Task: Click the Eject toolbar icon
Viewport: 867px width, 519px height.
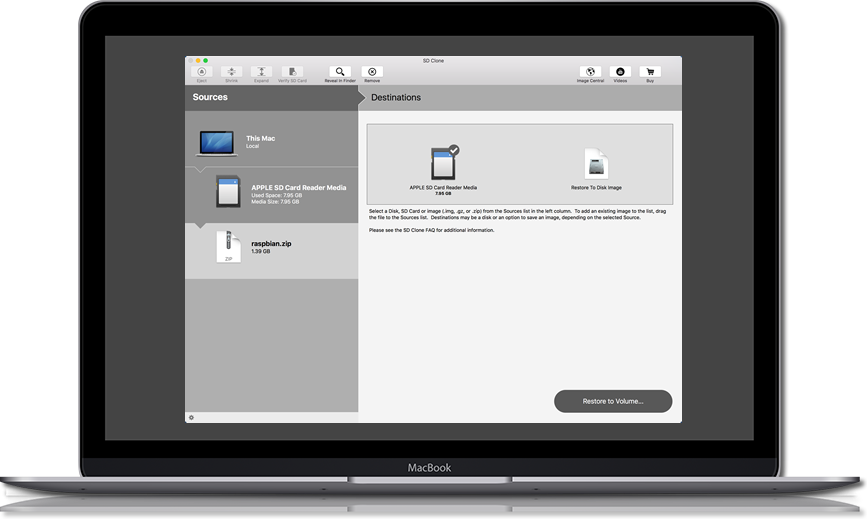Action: pos(202,72)
